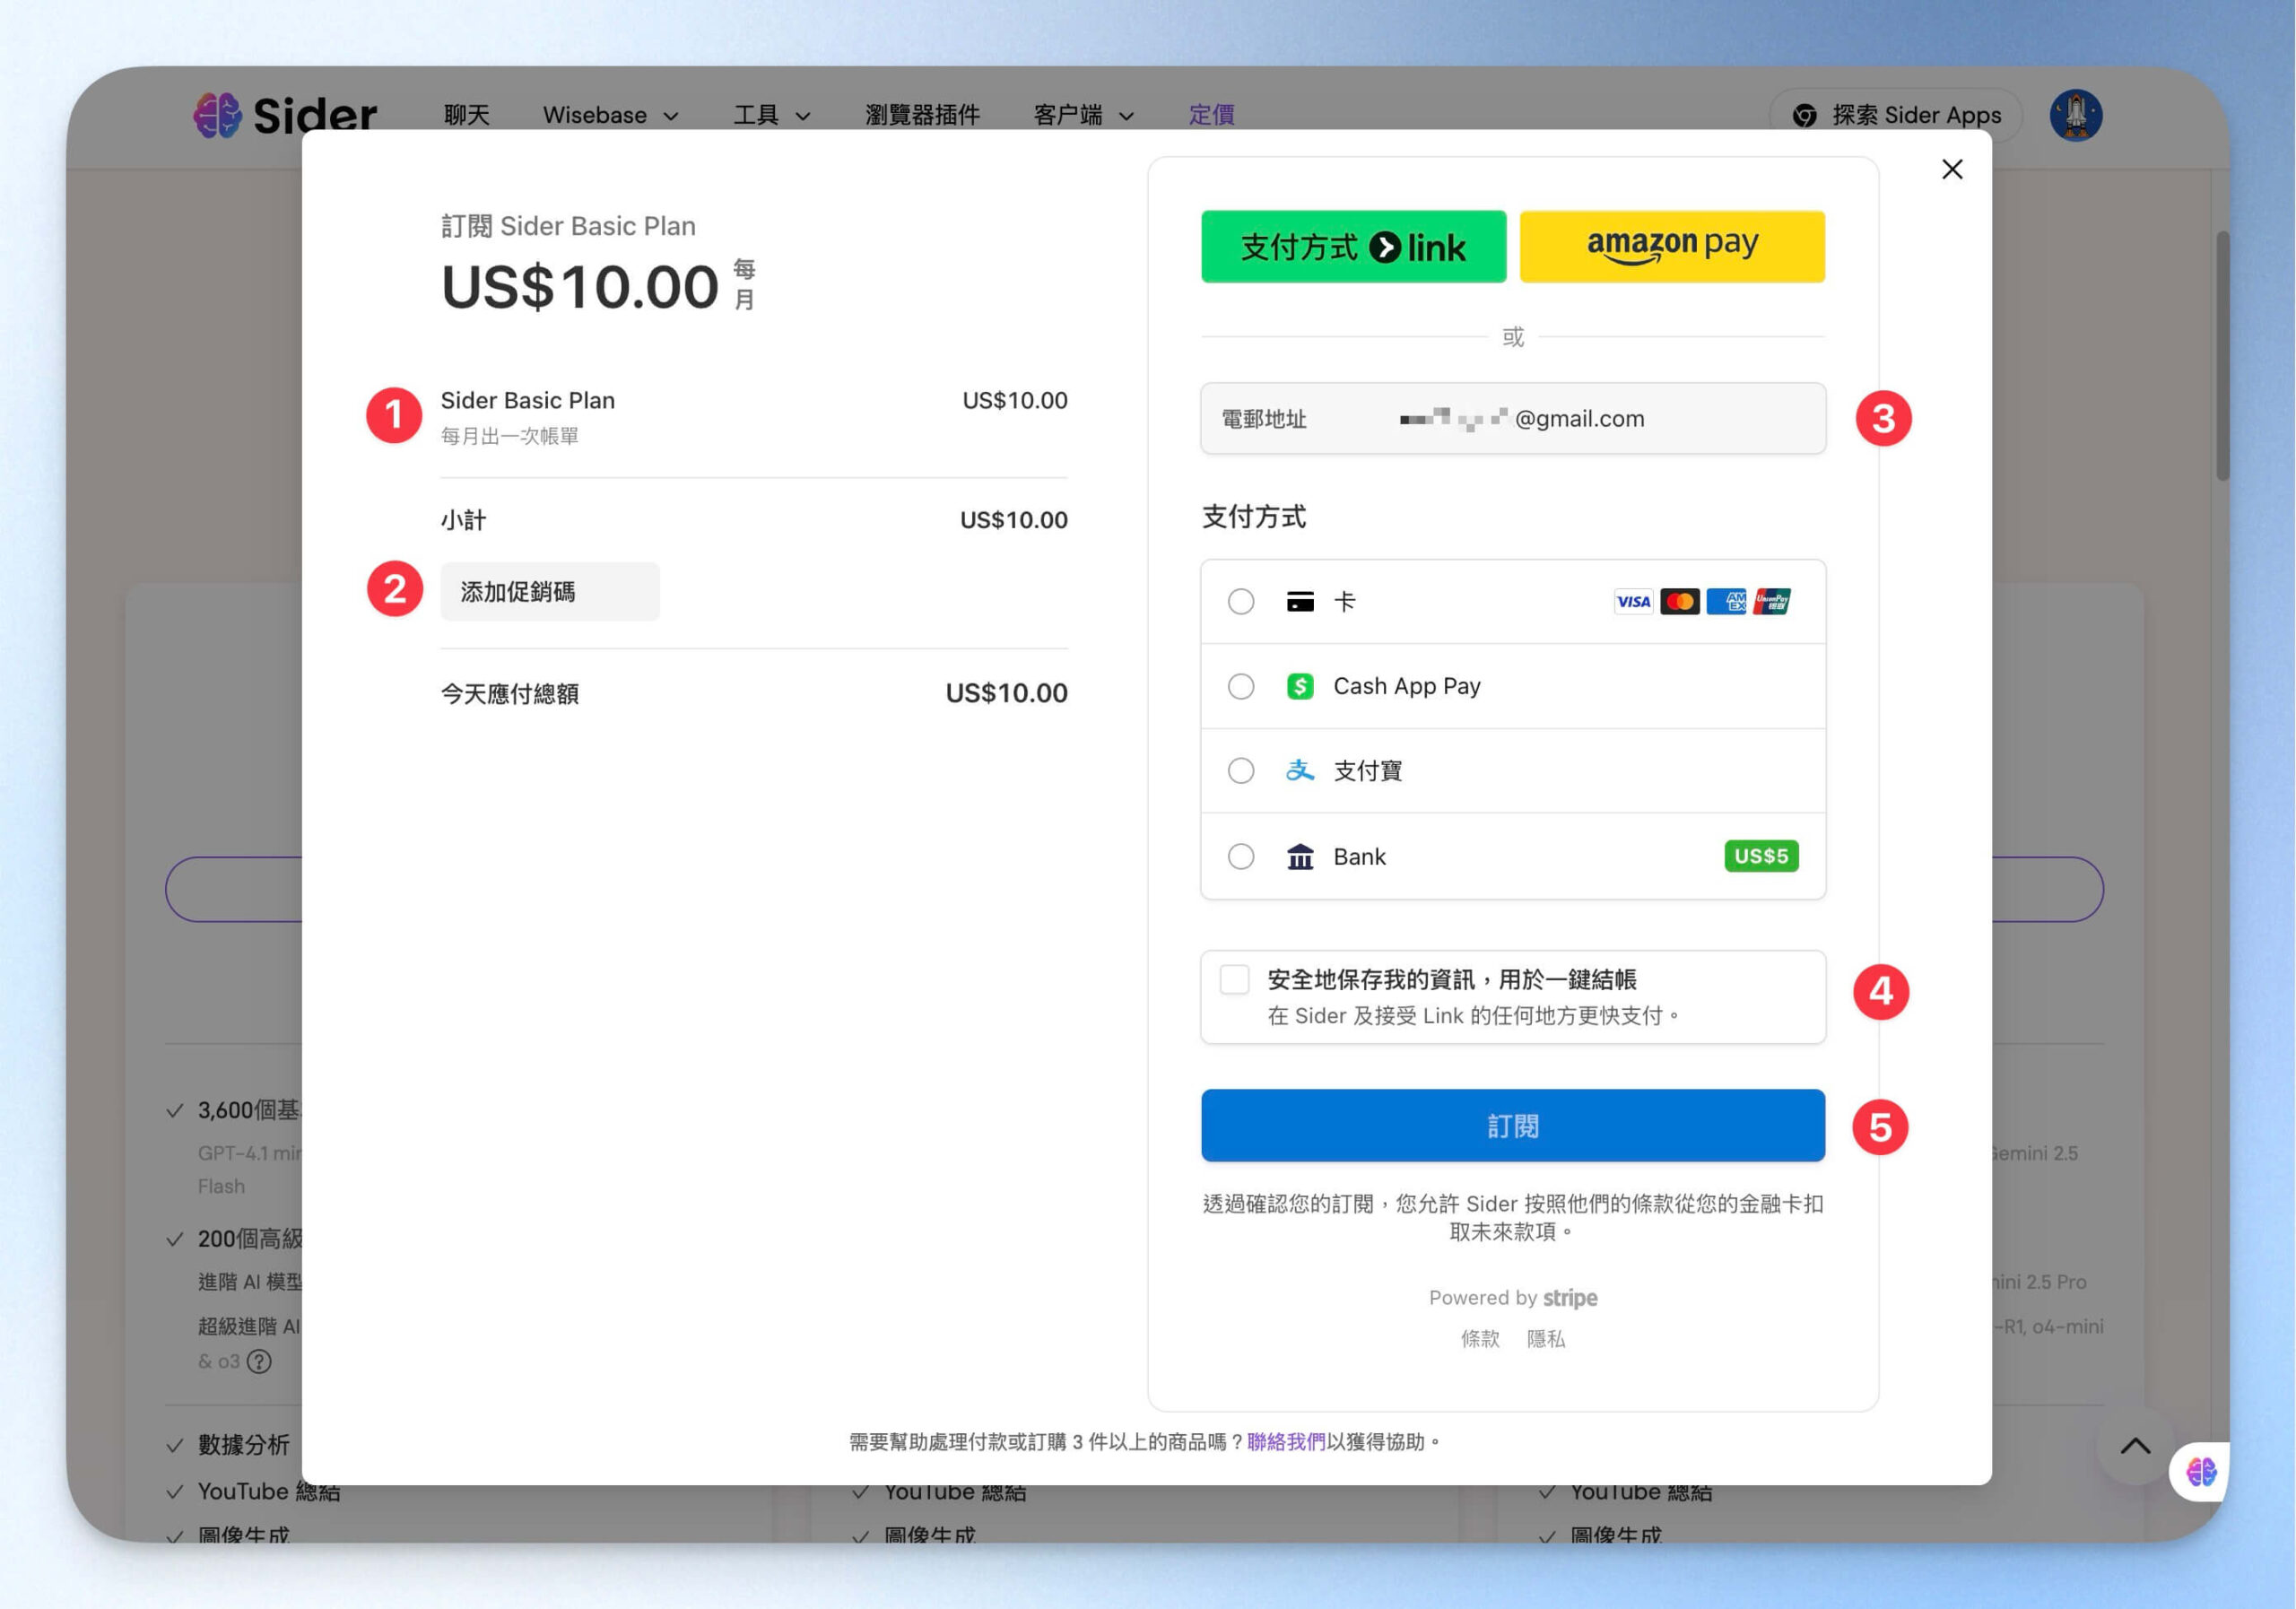The height and width of the screenshot is (1609, 2296).
Task: Select 支付寶 Alipay radio button
Action: pos(1241,770)
